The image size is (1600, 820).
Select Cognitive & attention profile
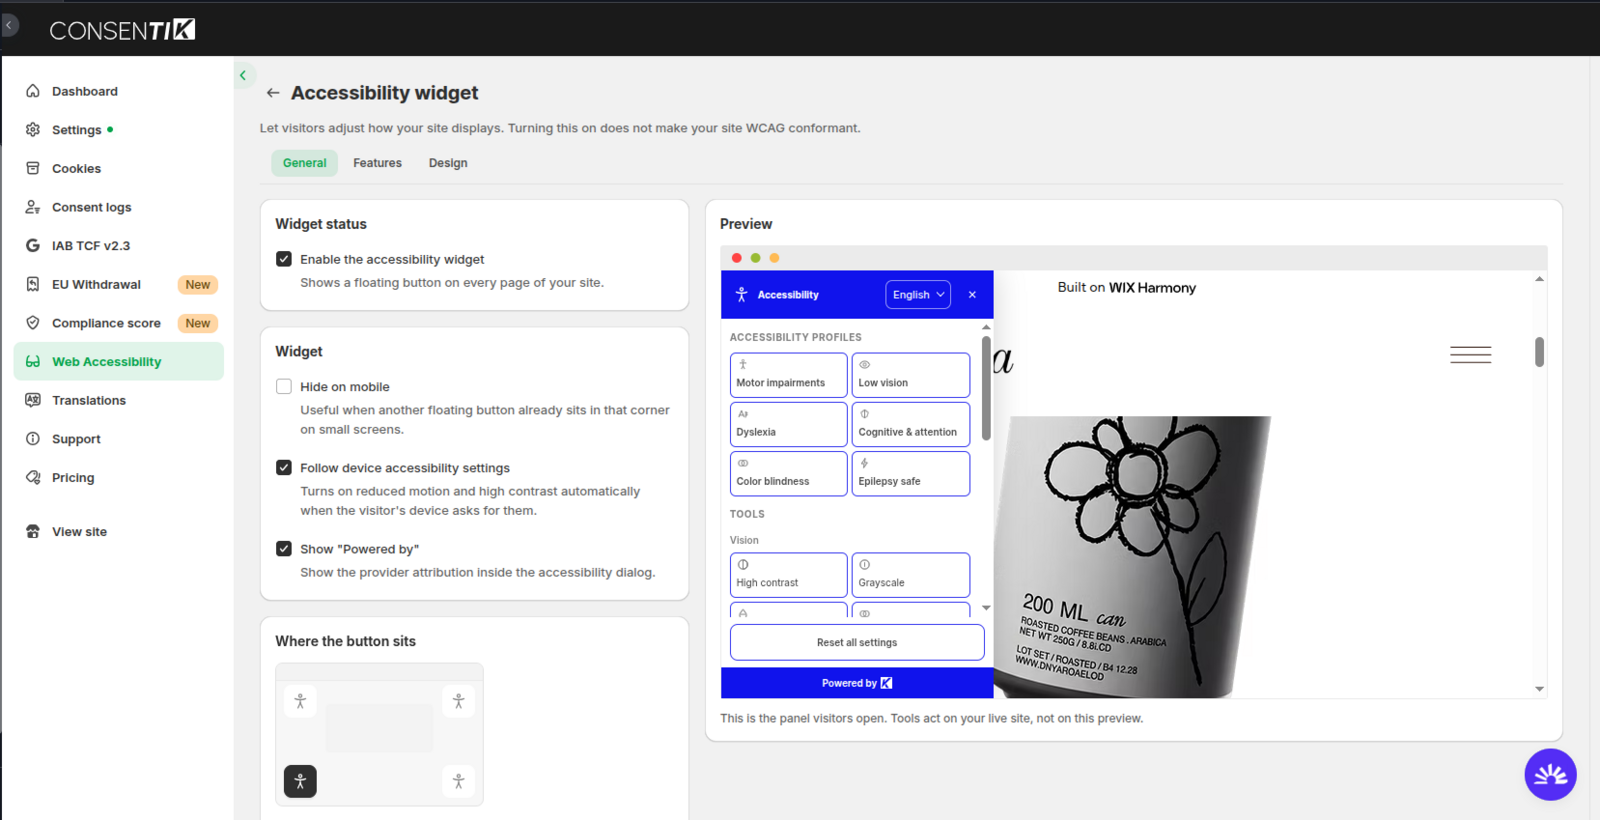[911, 424]
